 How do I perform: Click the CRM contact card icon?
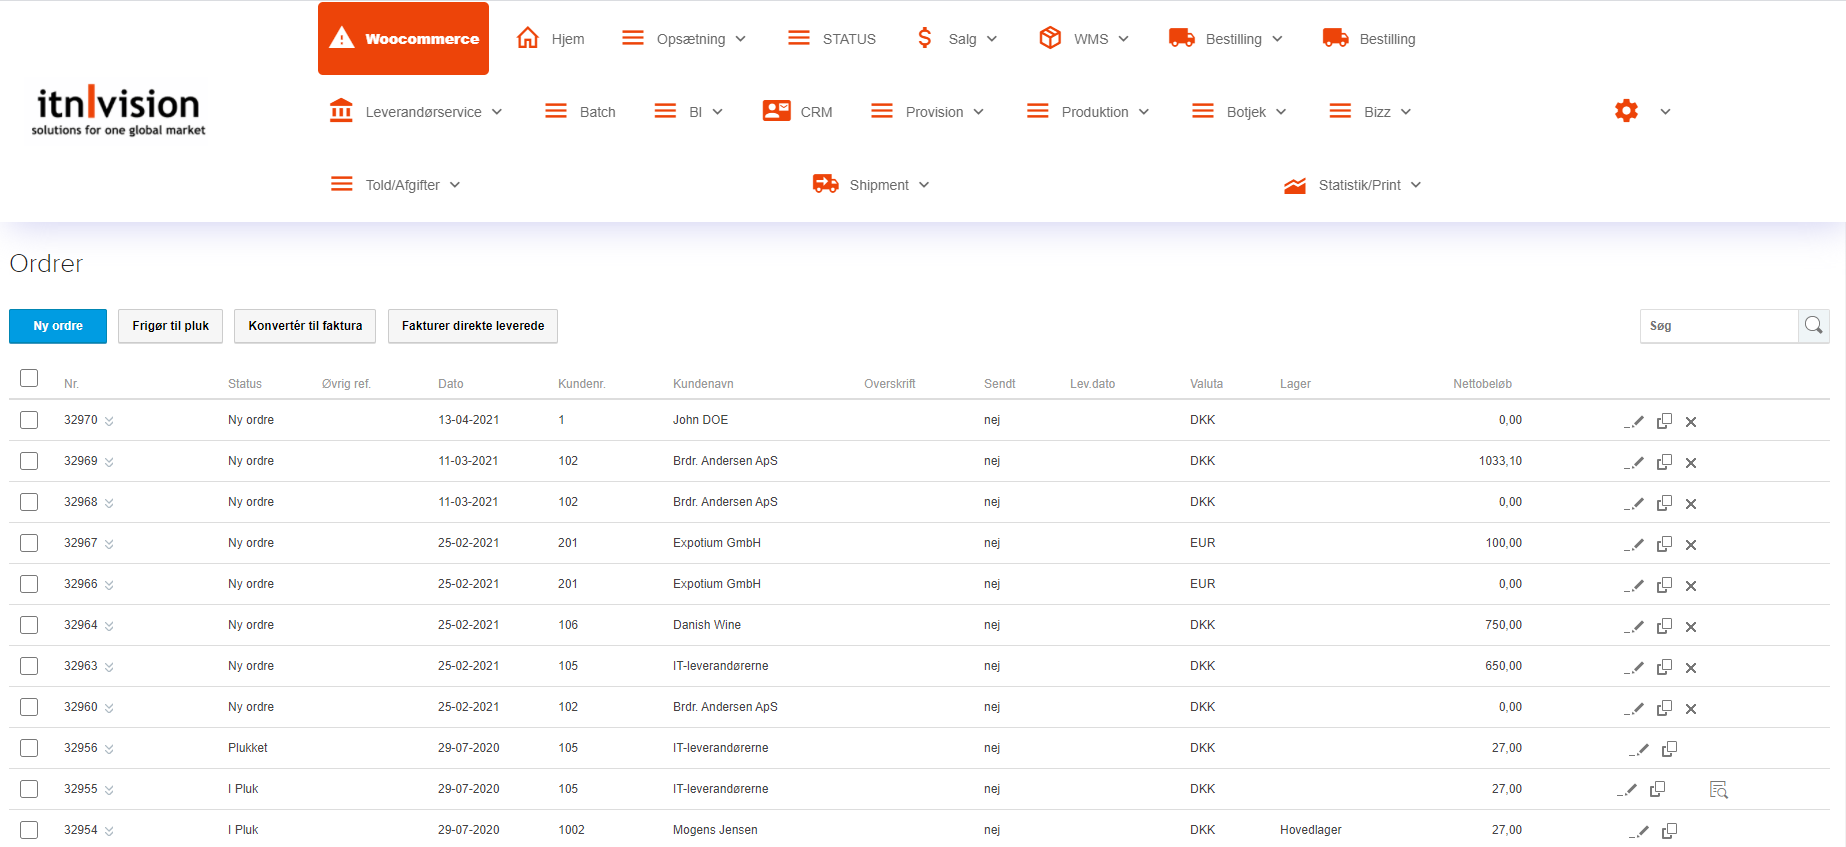(x=776, y=111)
